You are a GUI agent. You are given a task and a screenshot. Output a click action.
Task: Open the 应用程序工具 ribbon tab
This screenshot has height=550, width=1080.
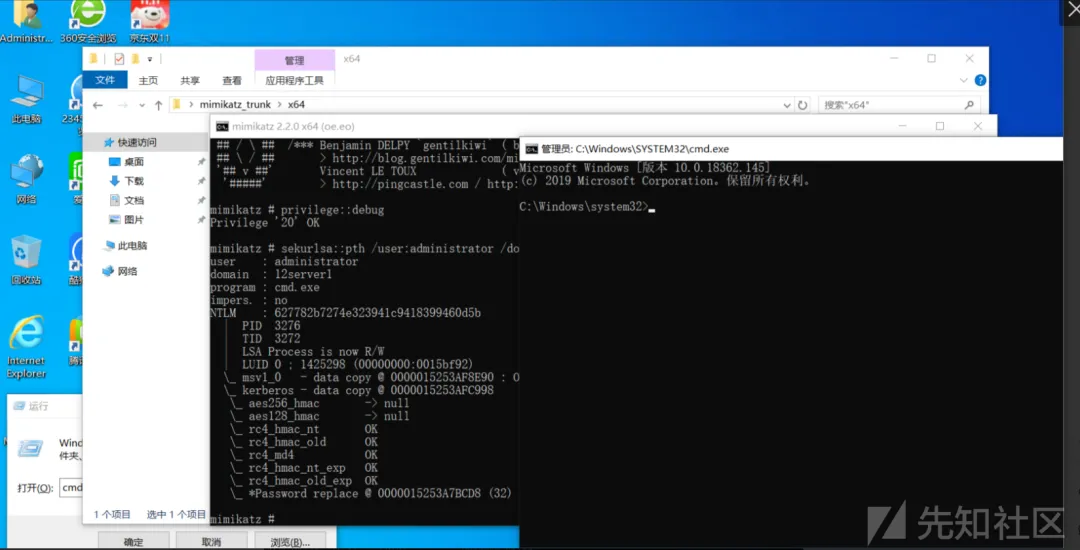[295, 81]
